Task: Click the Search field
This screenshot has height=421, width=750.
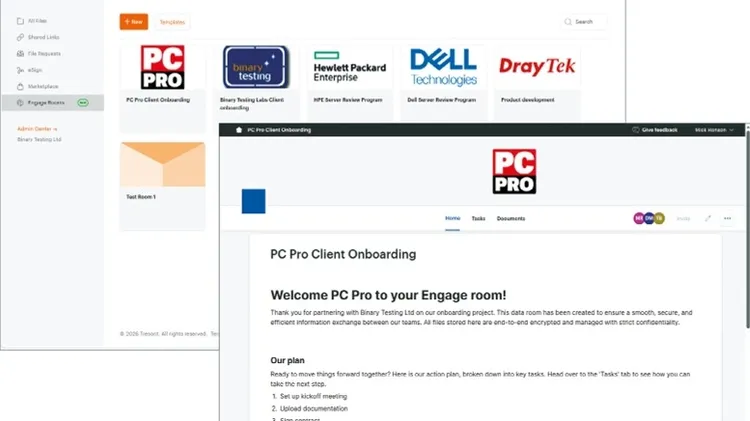Action: coord(584,22)
